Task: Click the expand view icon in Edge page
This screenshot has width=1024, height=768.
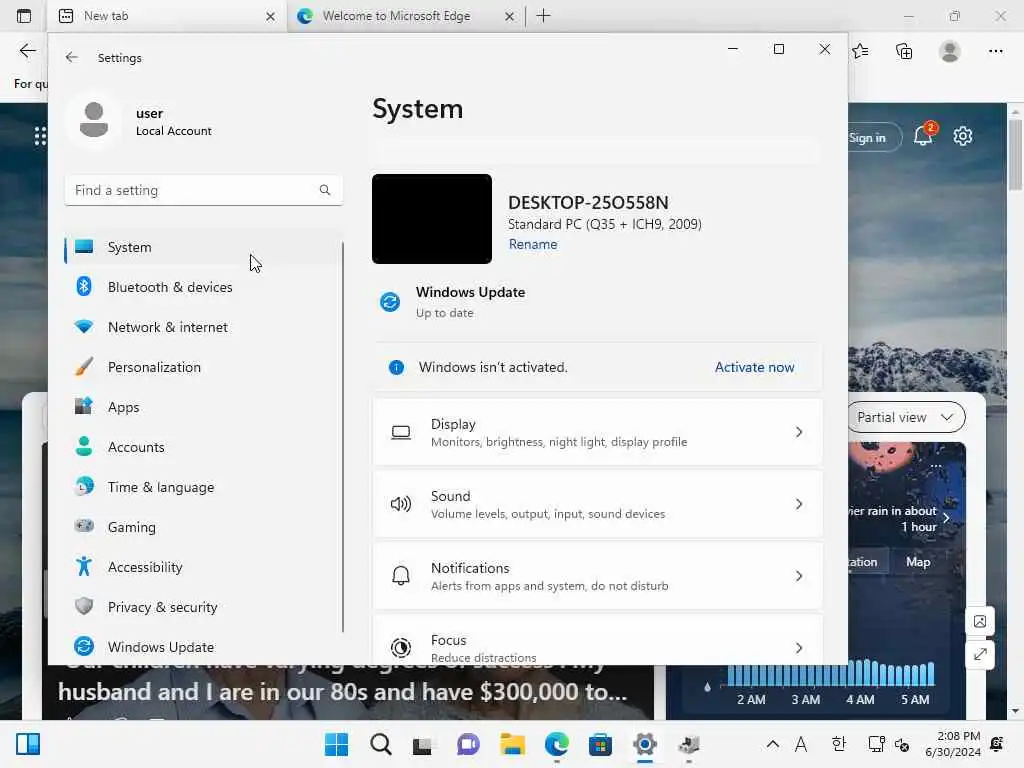Action: coord(980,654)
